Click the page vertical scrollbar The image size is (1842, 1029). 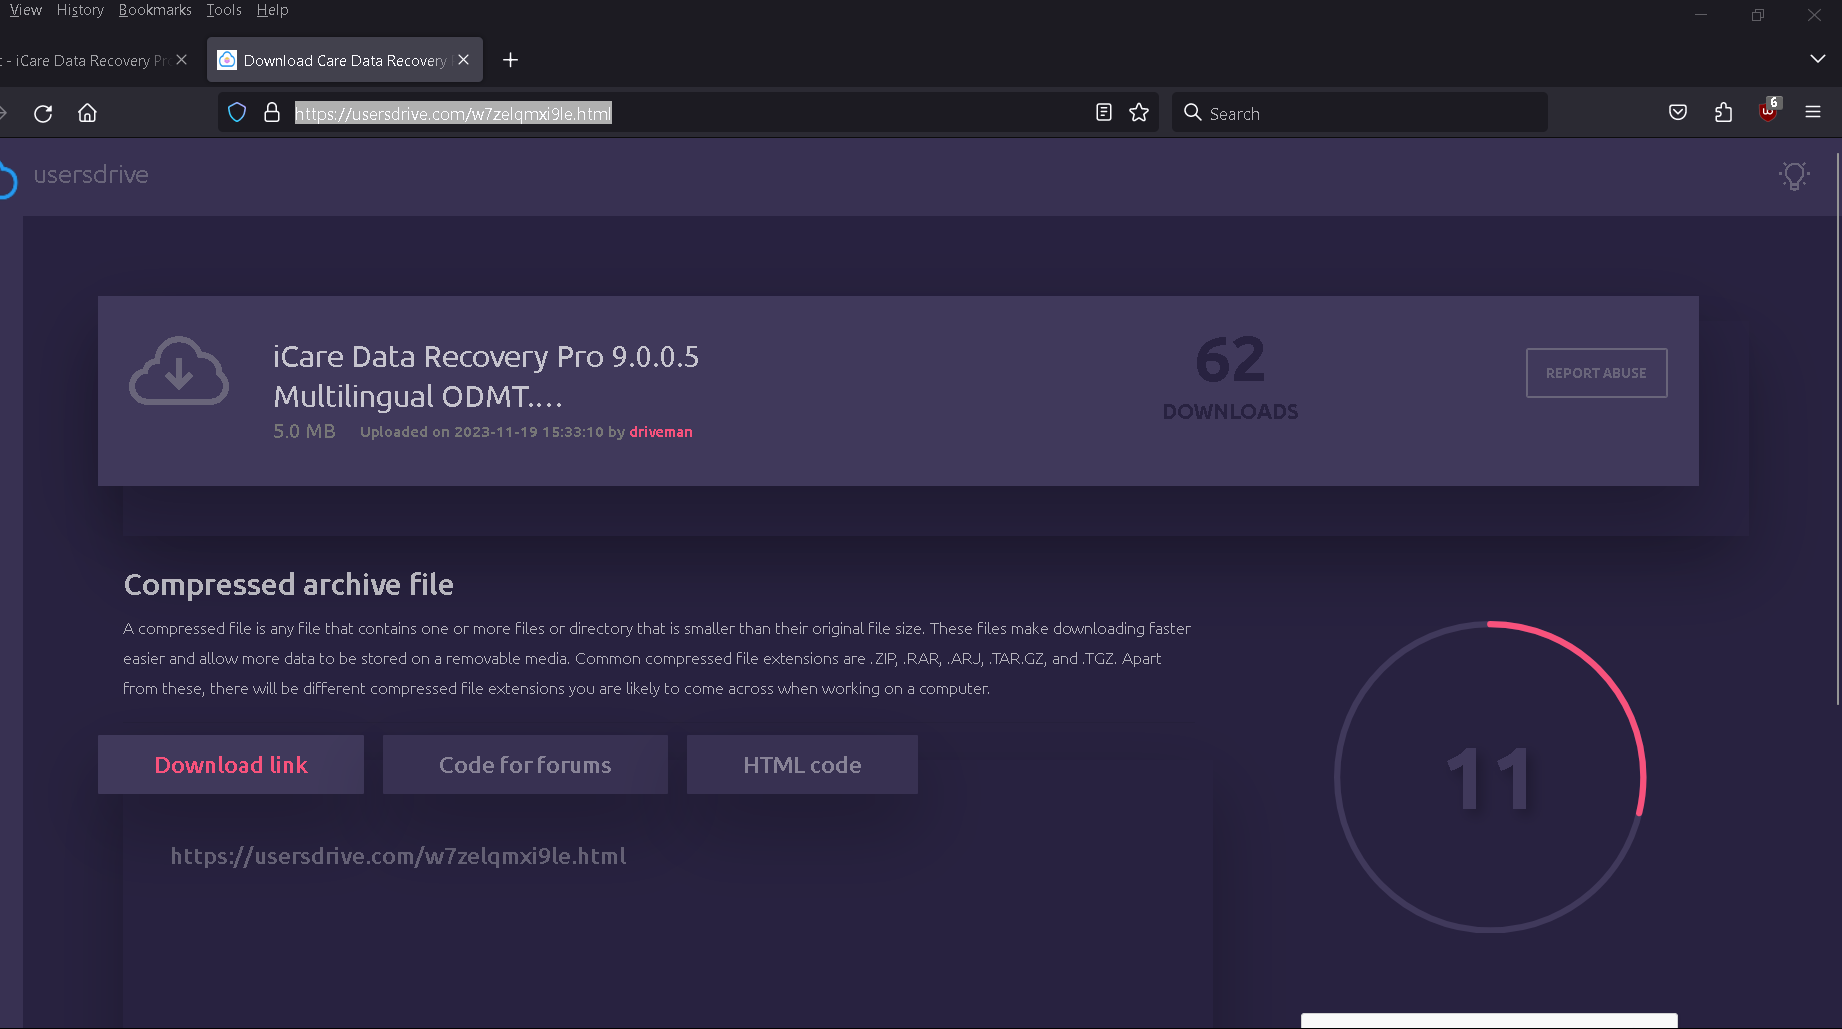click(x=1837, y=430)
